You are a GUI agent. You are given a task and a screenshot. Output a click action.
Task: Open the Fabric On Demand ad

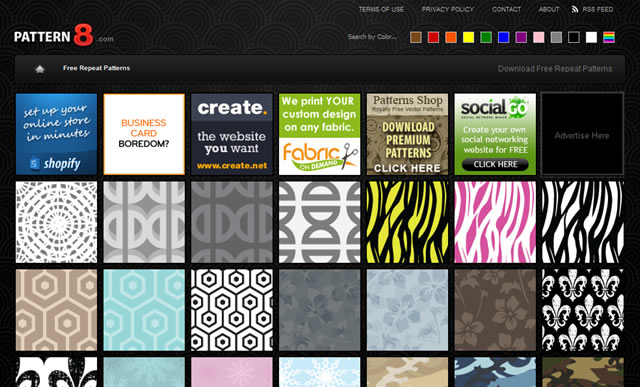click(320, 134)
